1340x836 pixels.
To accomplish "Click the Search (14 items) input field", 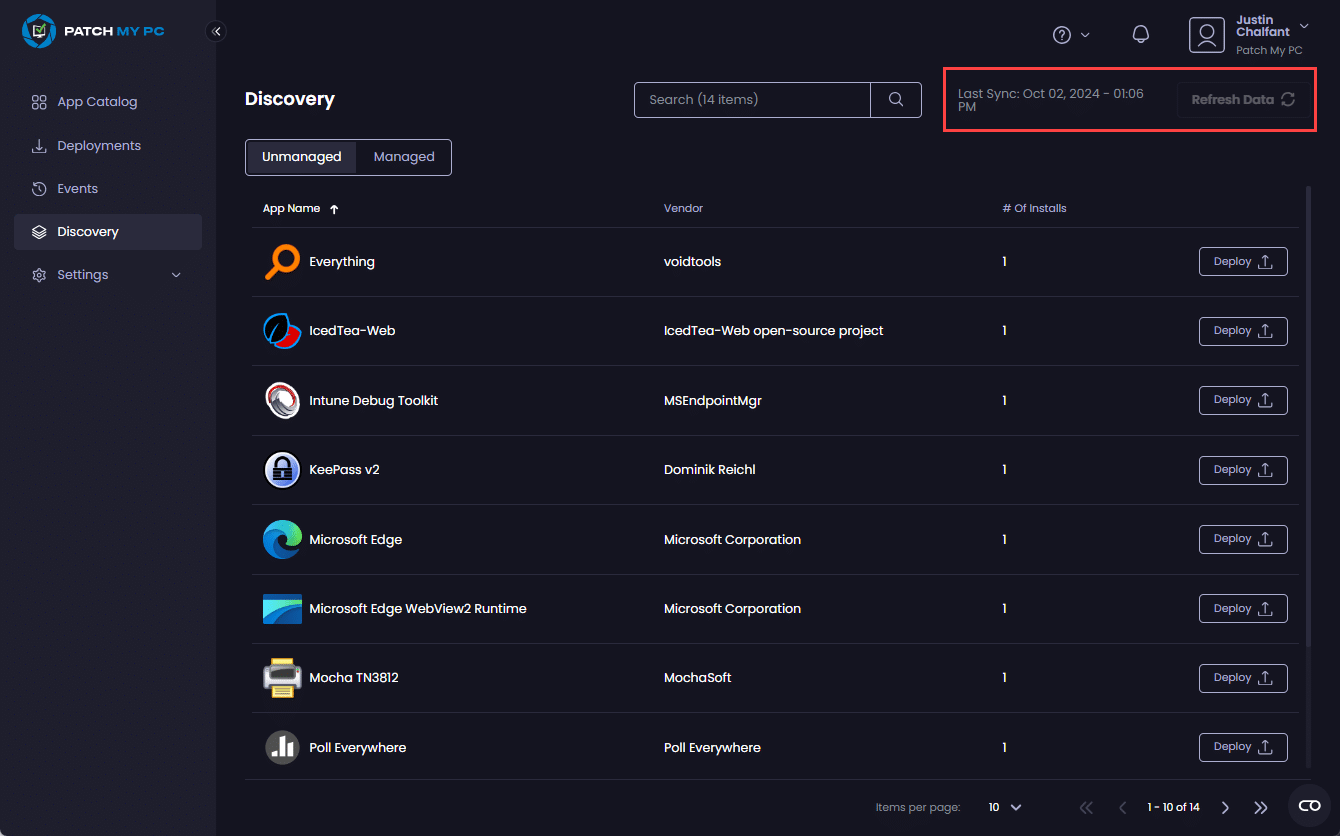I will click(x=752, y=100).
